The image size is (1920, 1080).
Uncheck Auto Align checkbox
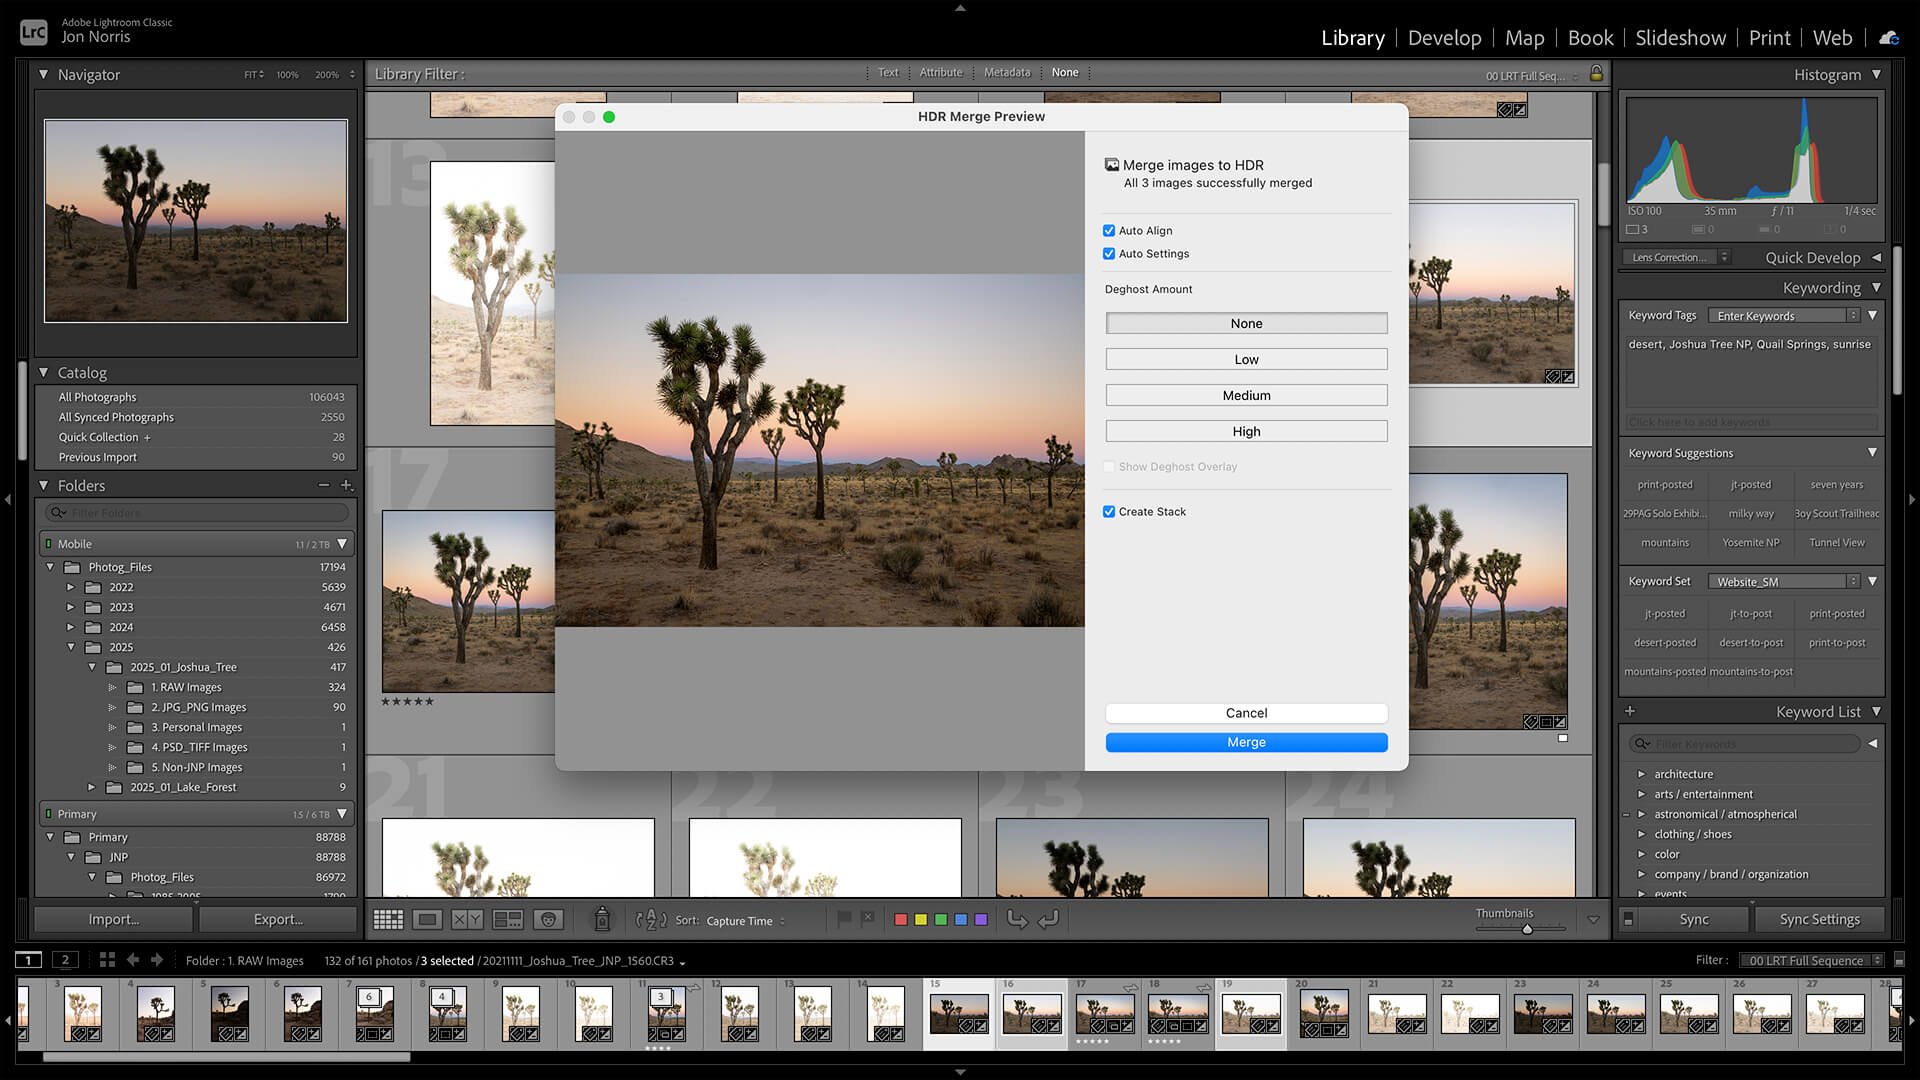coord(1109,231)
